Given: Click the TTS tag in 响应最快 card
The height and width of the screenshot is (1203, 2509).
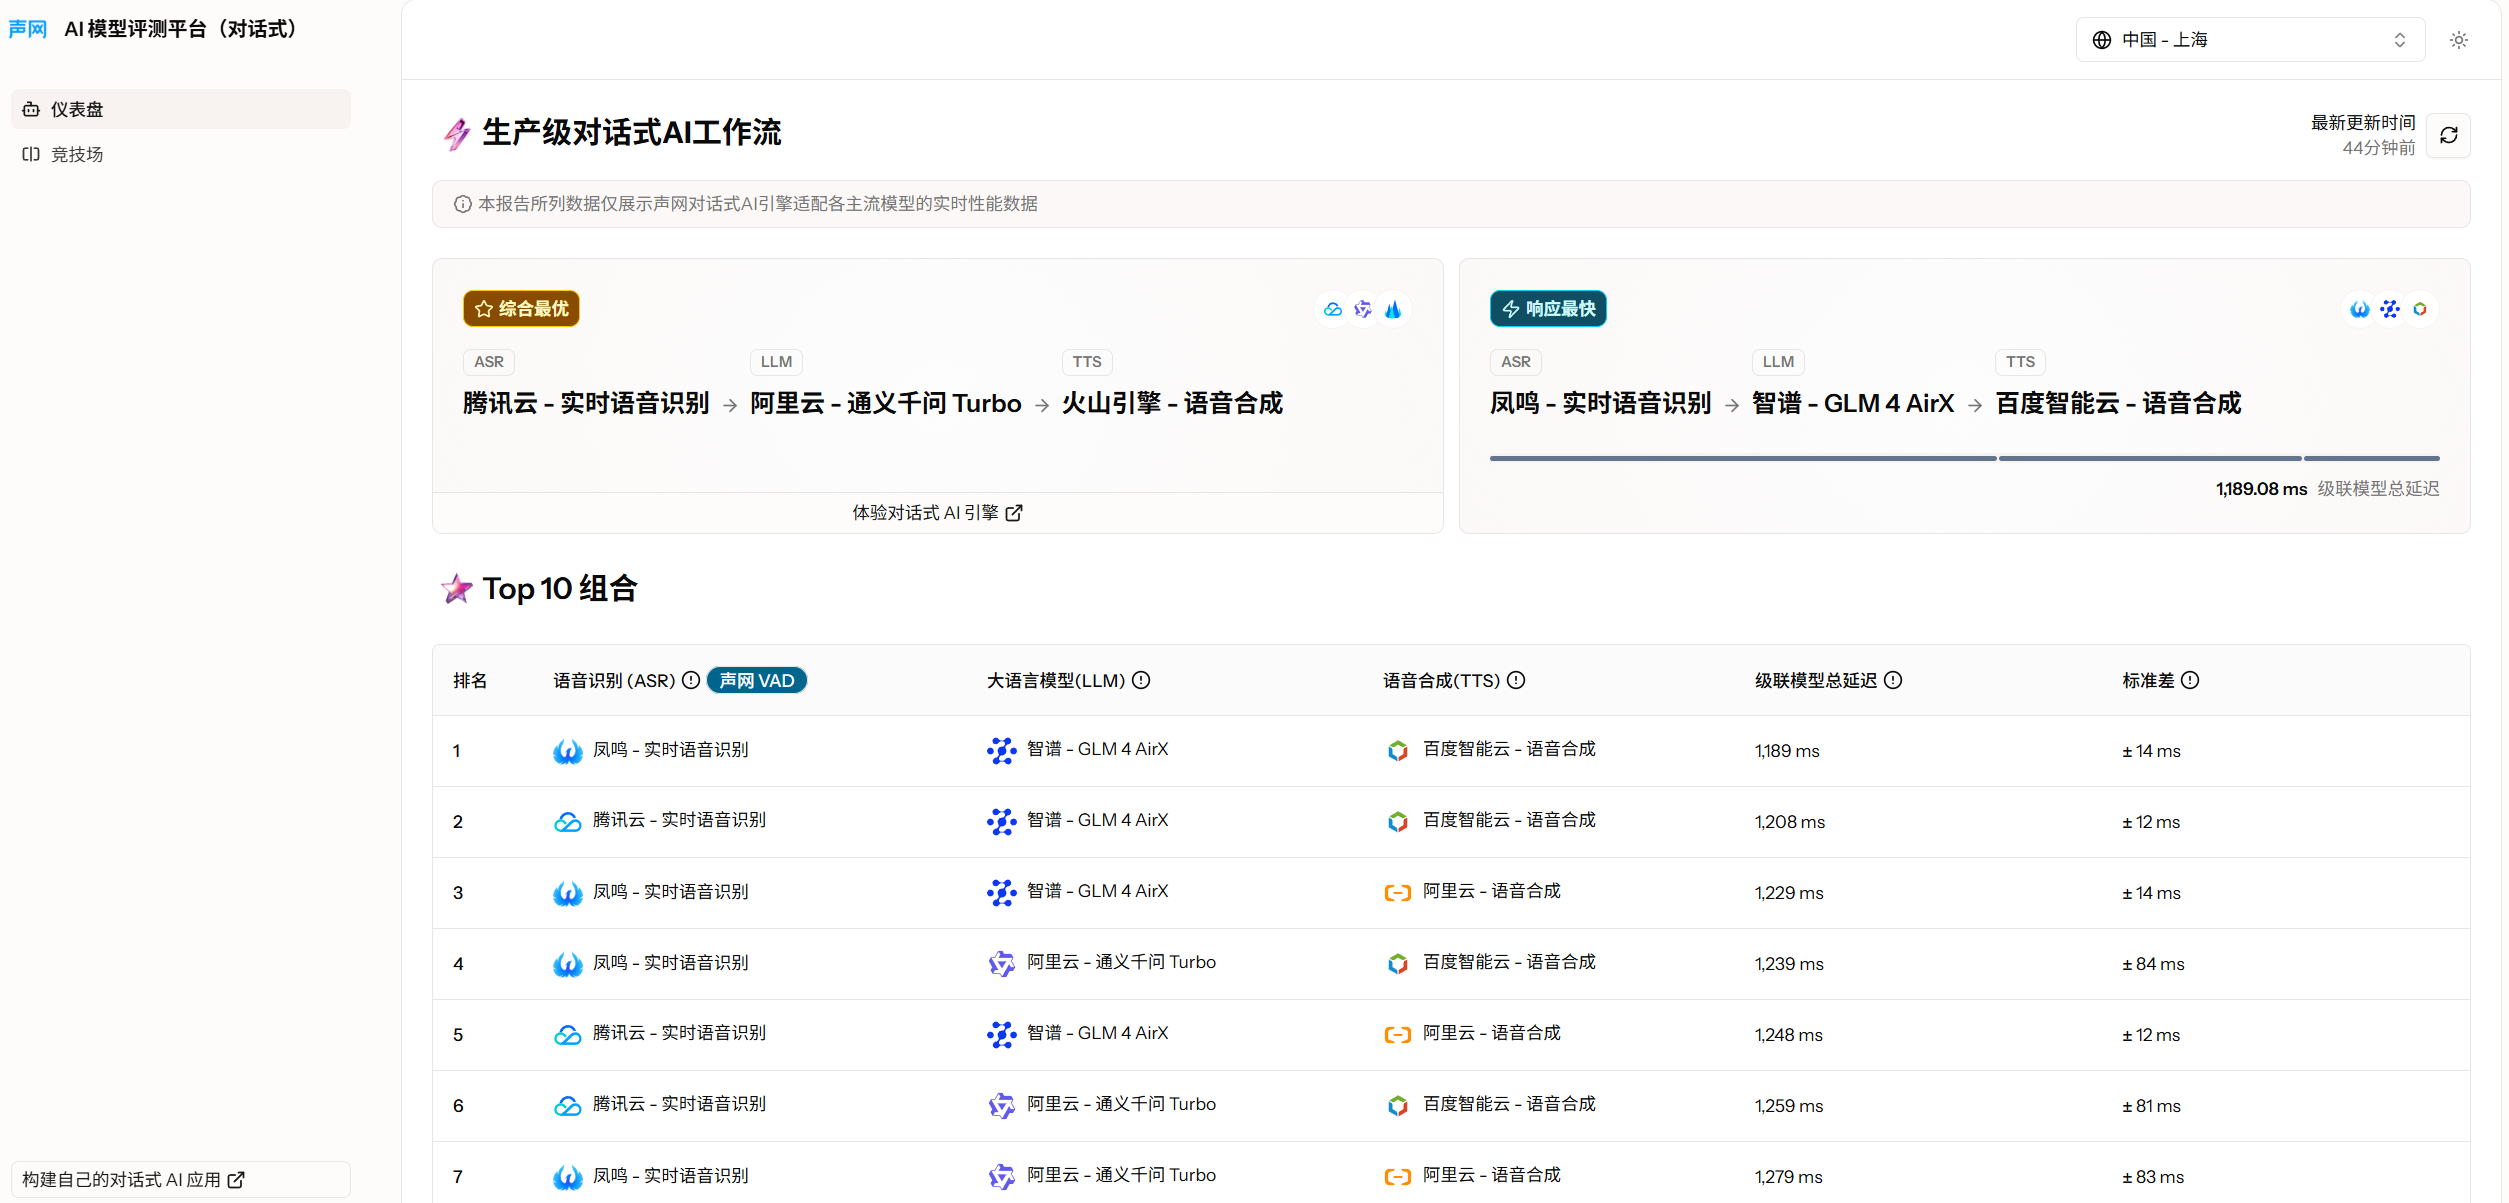Looking at the screenshot, I should 2020,362.
